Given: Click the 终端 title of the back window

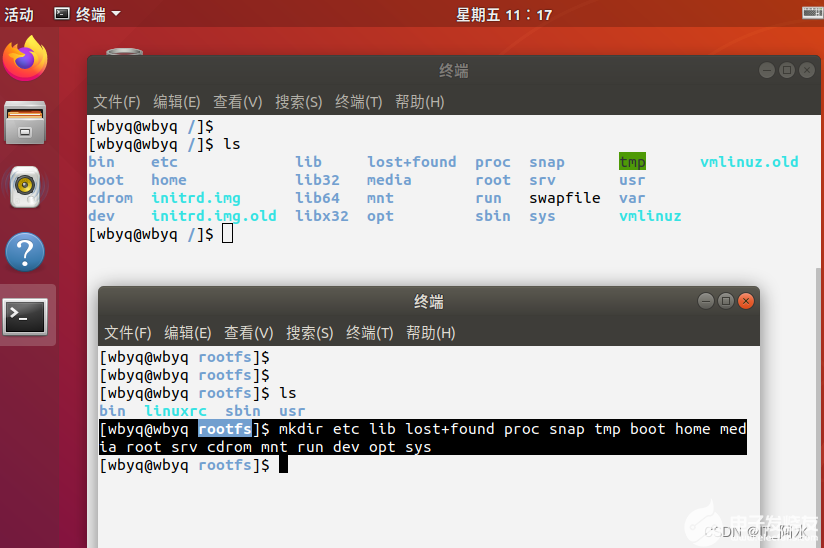Looking at the screenshot, I should (x=454, y=70).
